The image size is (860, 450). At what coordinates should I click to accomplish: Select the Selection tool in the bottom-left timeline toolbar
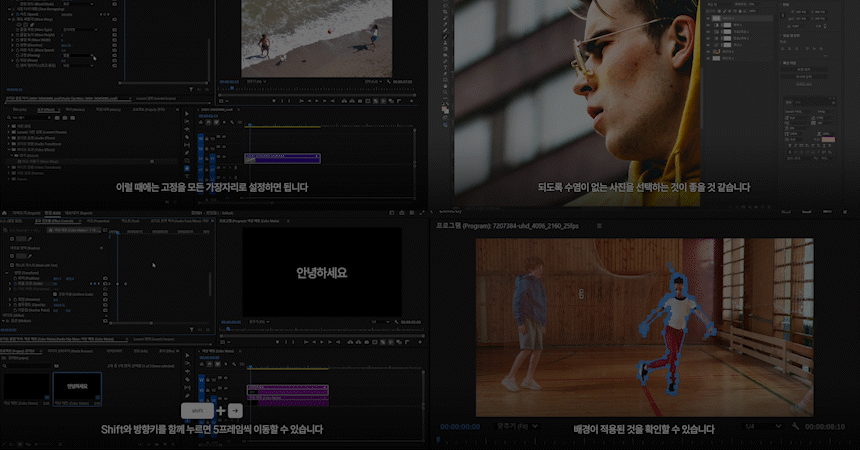click(x=187, y=354)
